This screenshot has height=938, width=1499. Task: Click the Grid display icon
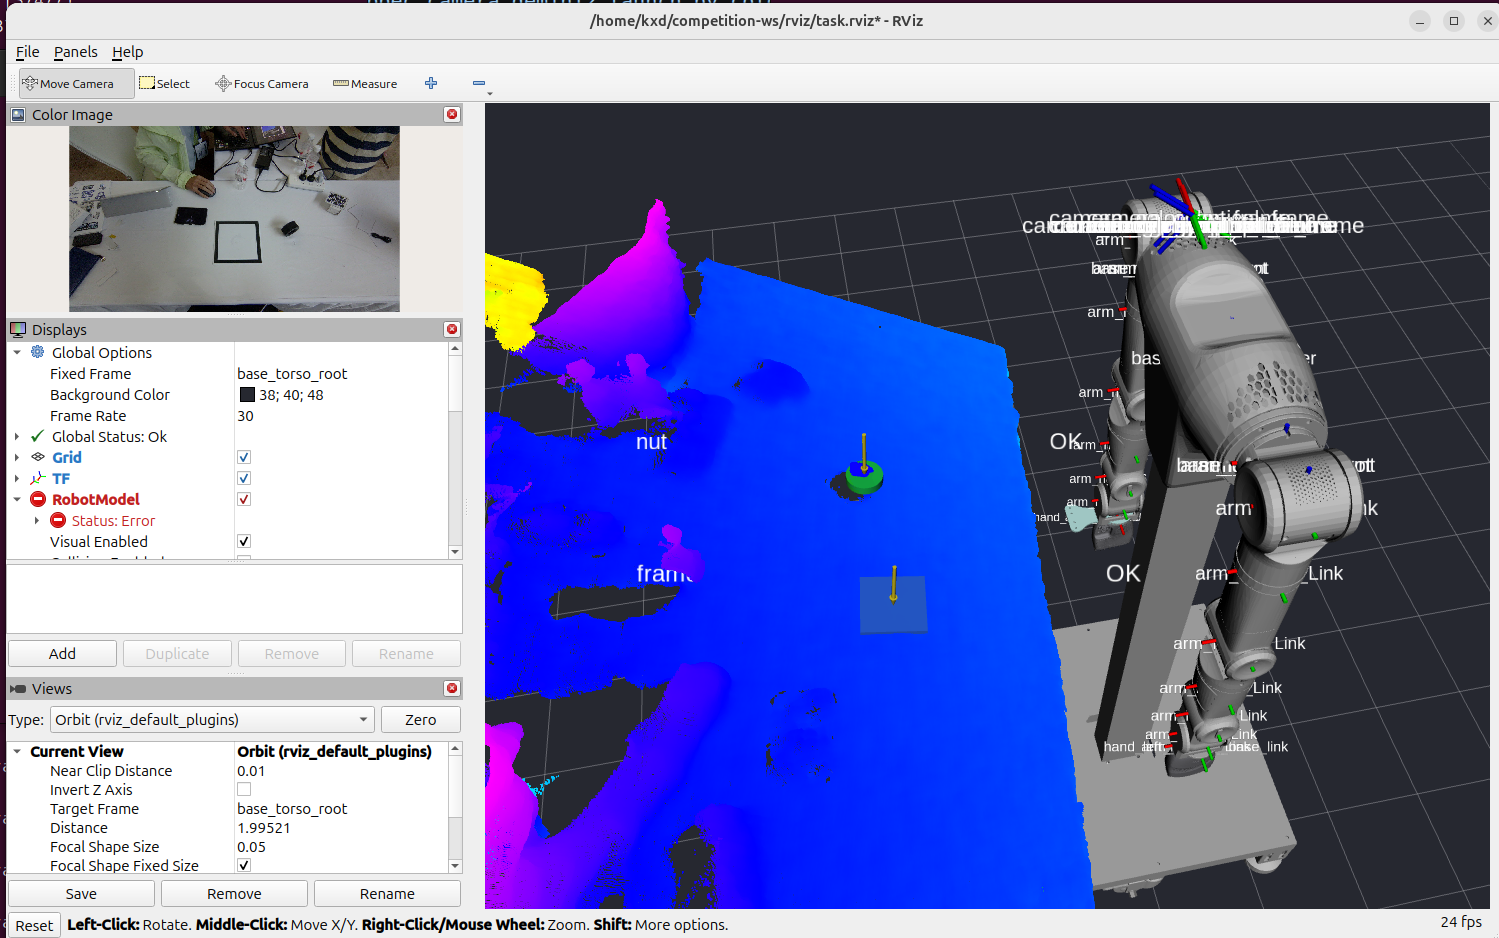(x=37, y=457)
